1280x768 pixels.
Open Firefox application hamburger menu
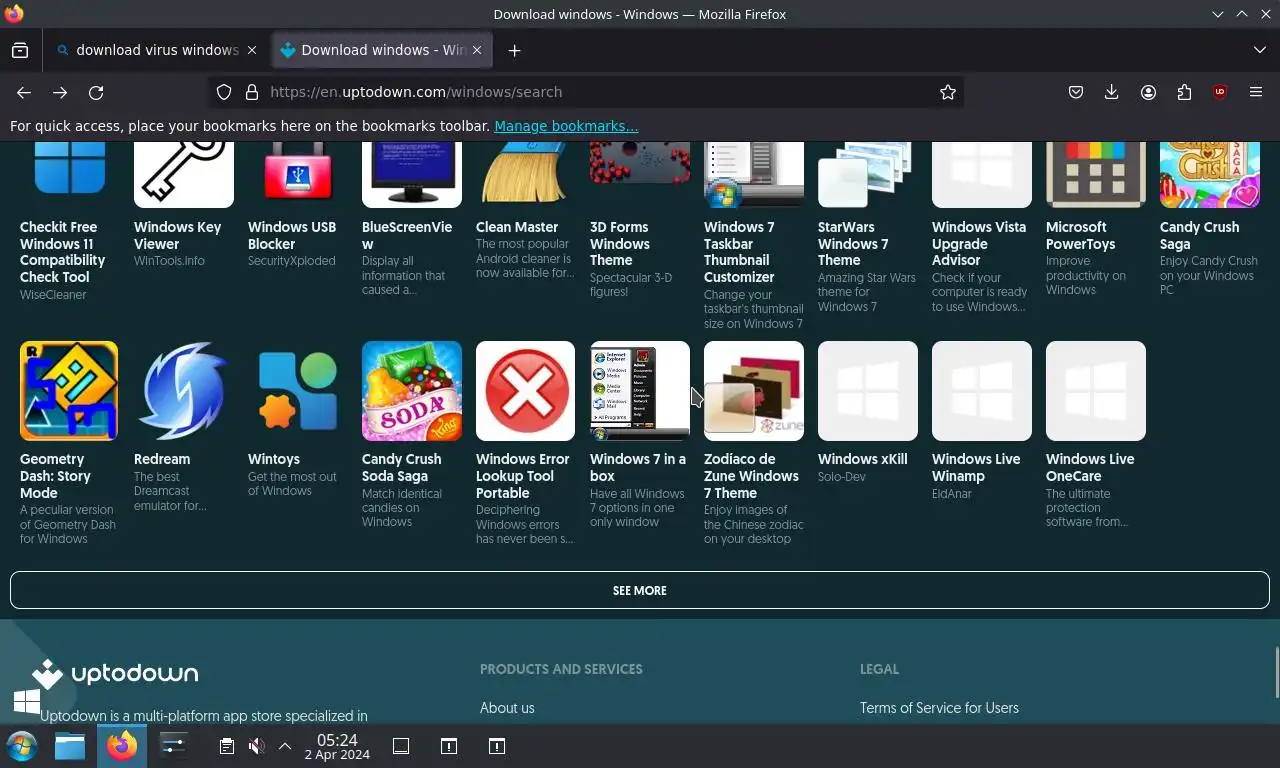1256,92
